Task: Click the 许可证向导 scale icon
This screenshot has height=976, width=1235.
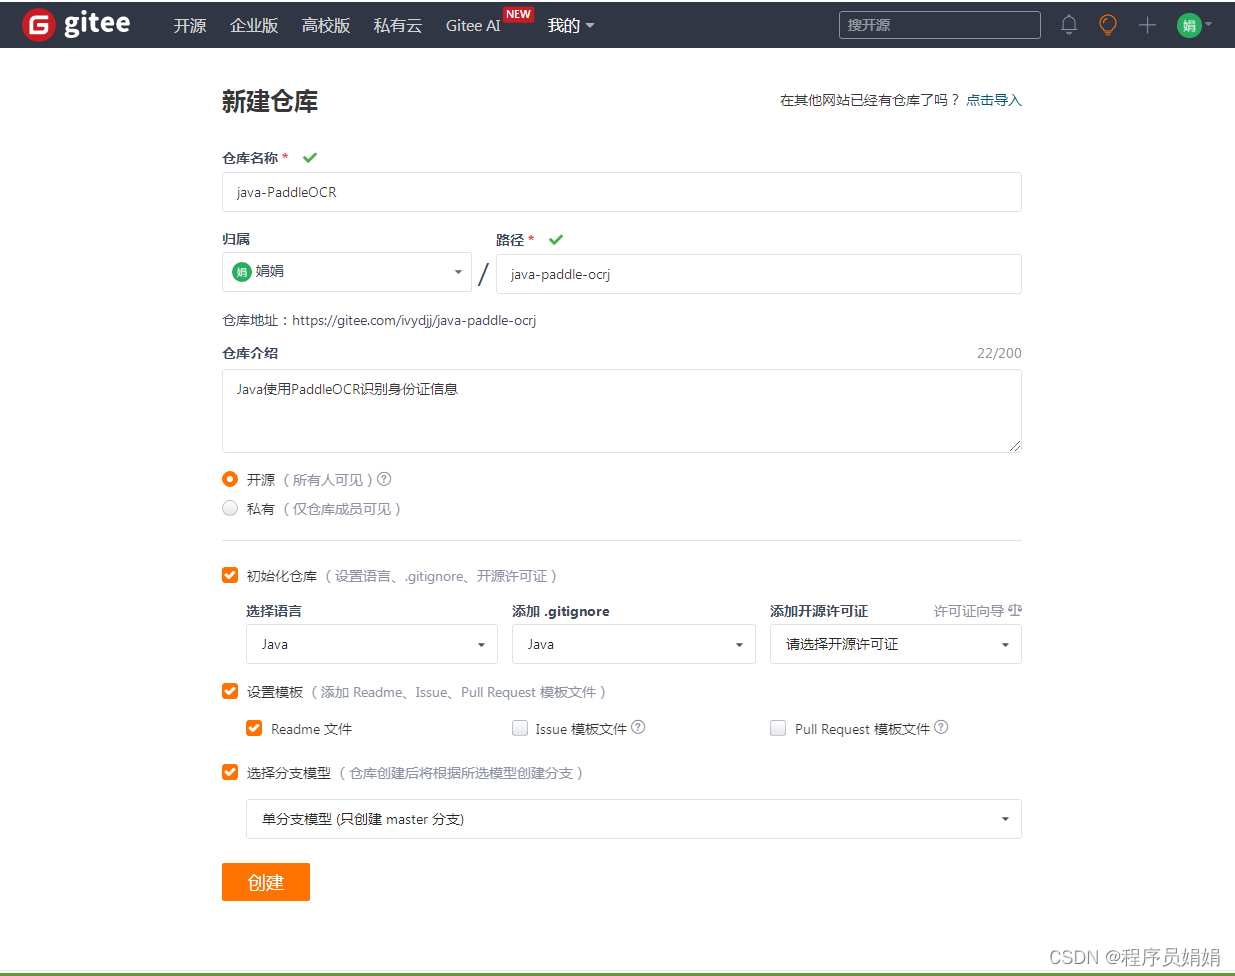Action: [x=1015, y=610]
